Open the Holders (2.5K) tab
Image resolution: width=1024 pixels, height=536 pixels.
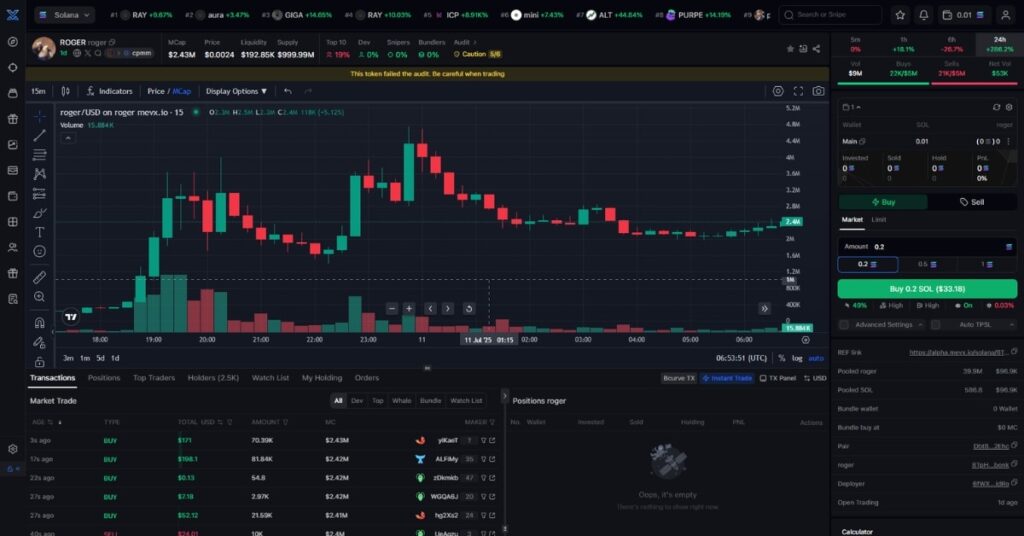click(213, 378)
